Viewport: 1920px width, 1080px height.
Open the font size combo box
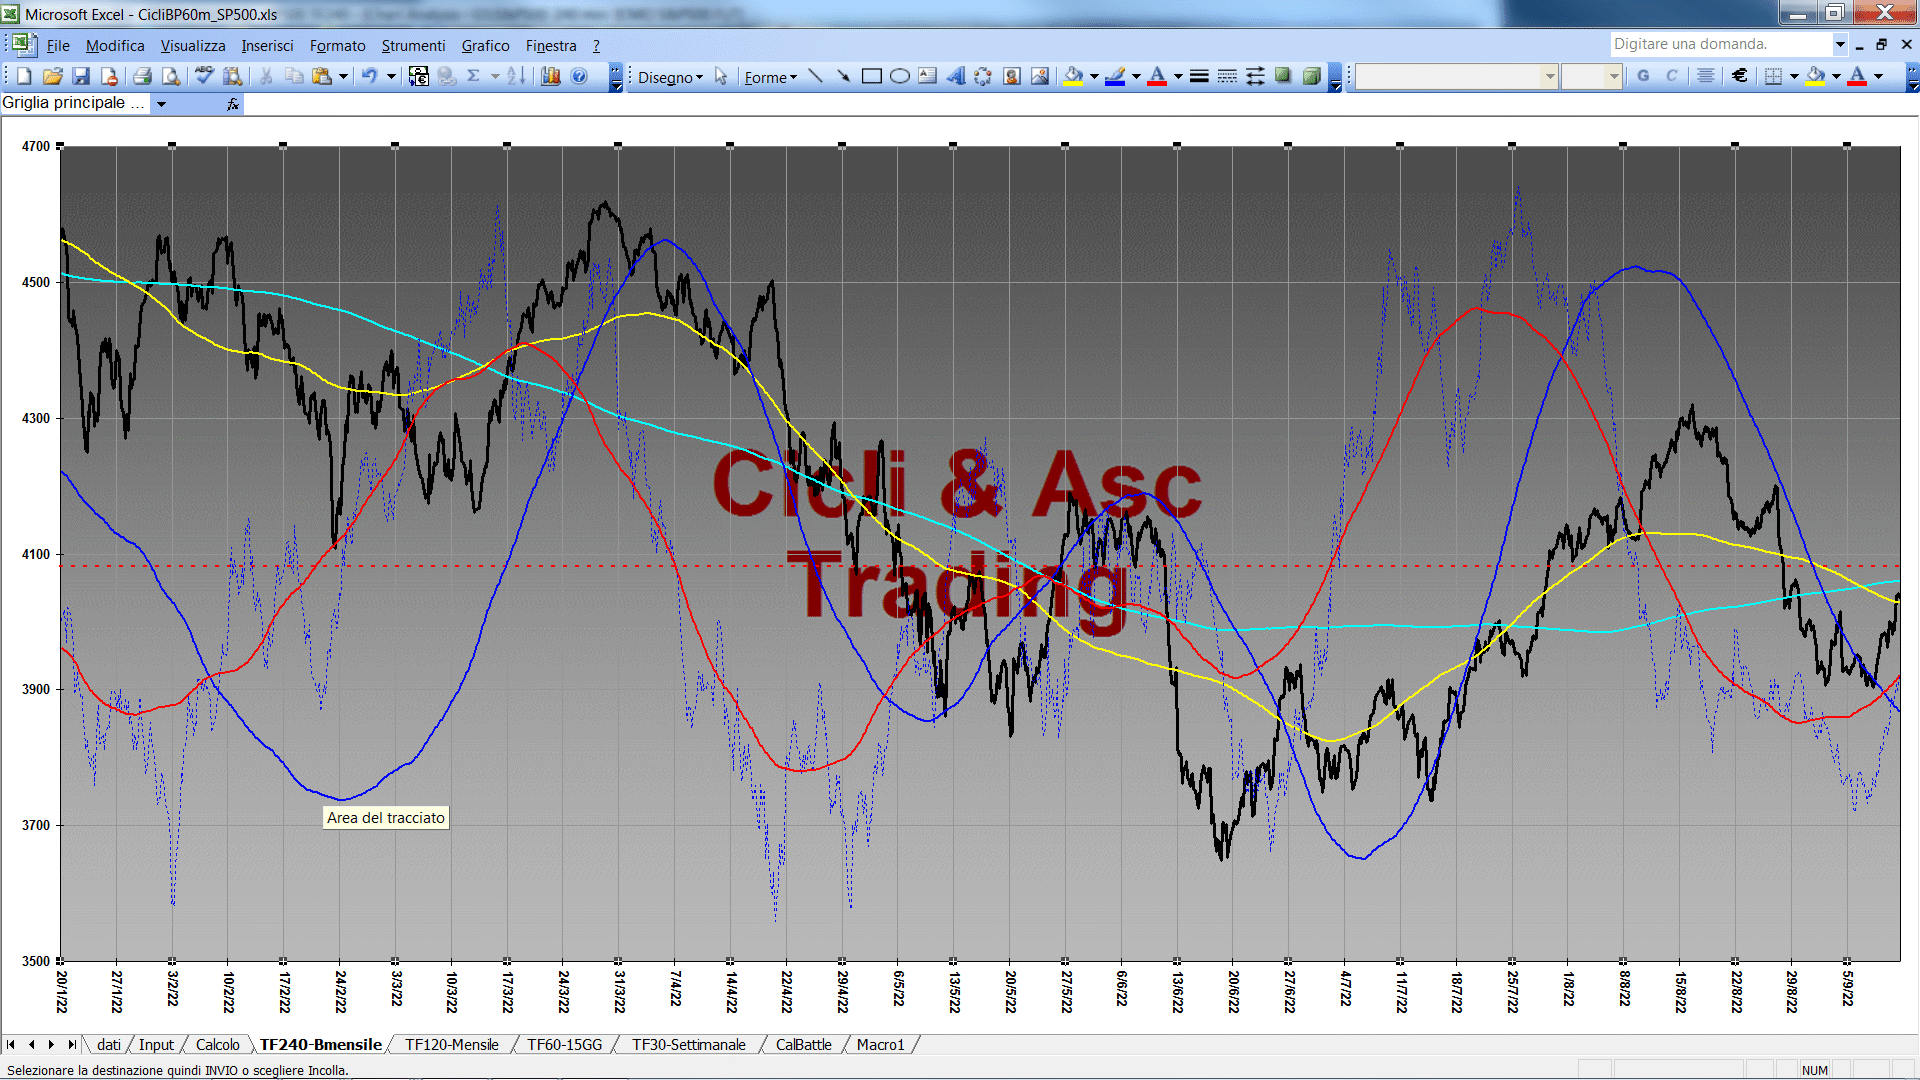1591,76
